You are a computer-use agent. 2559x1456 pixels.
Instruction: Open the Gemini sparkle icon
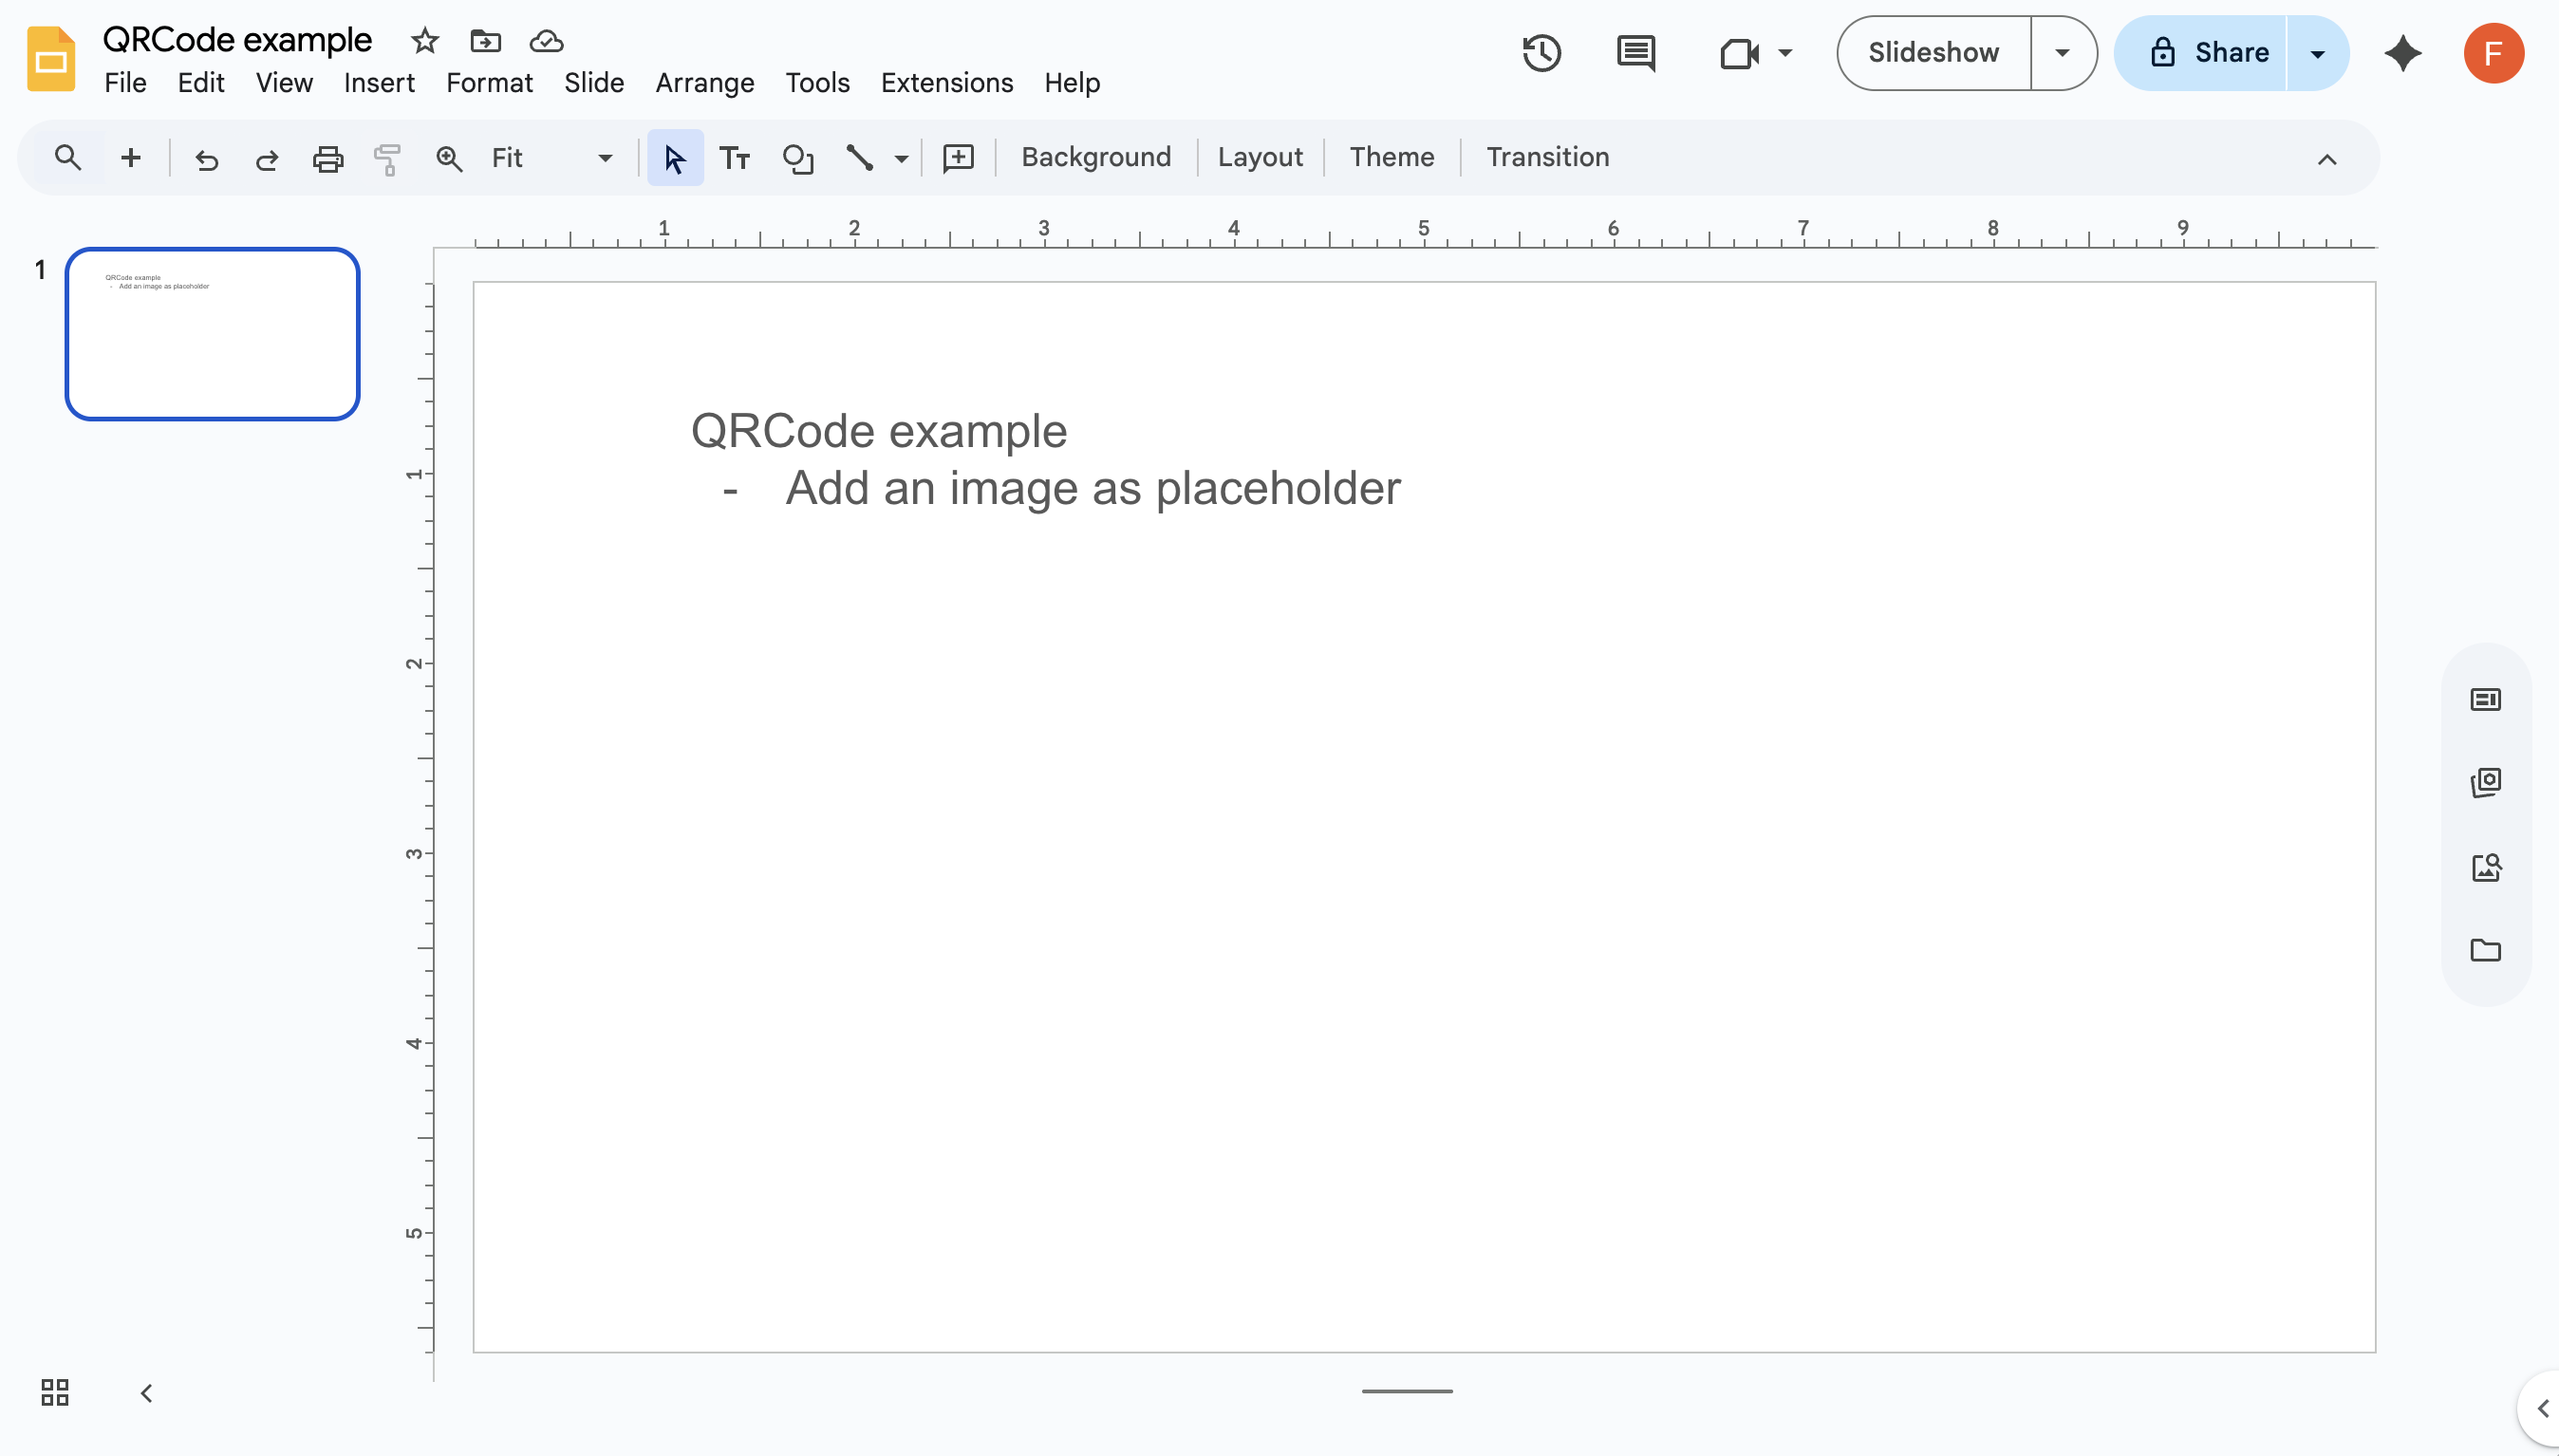2403,53
